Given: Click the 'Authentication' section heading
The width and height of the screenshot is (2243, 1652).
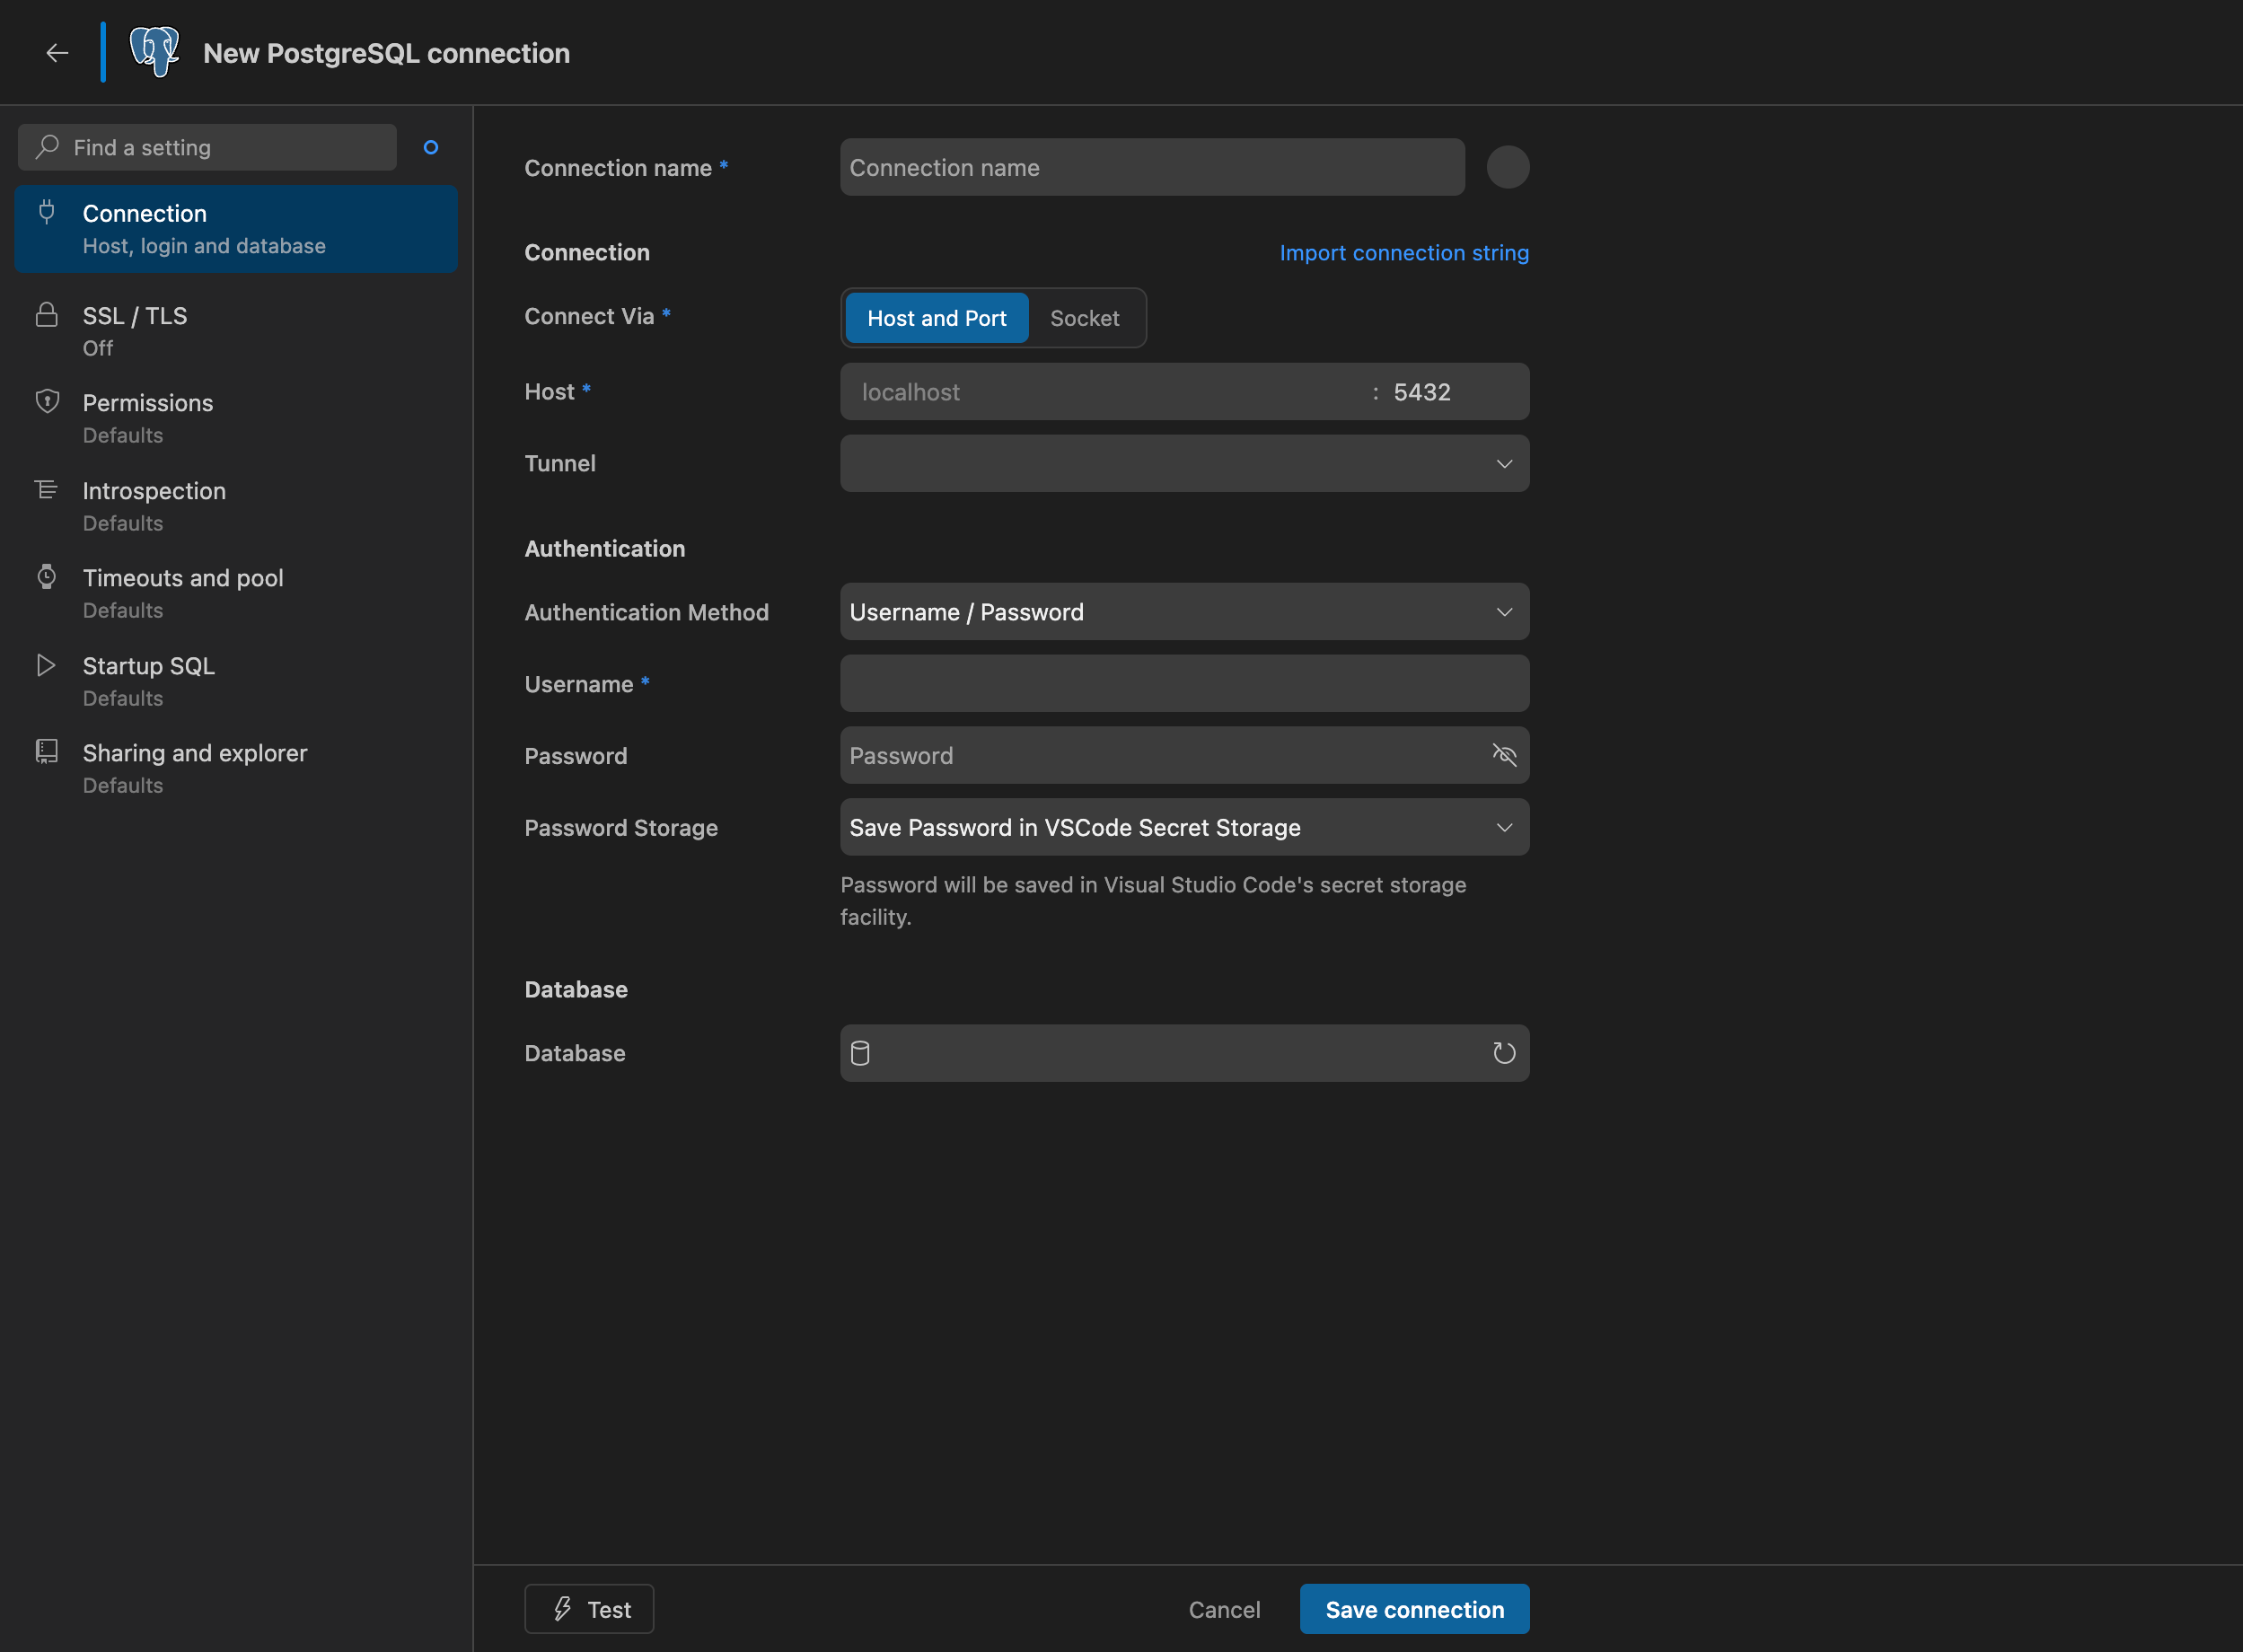Looking at the screenshot, I should point(605,548).
